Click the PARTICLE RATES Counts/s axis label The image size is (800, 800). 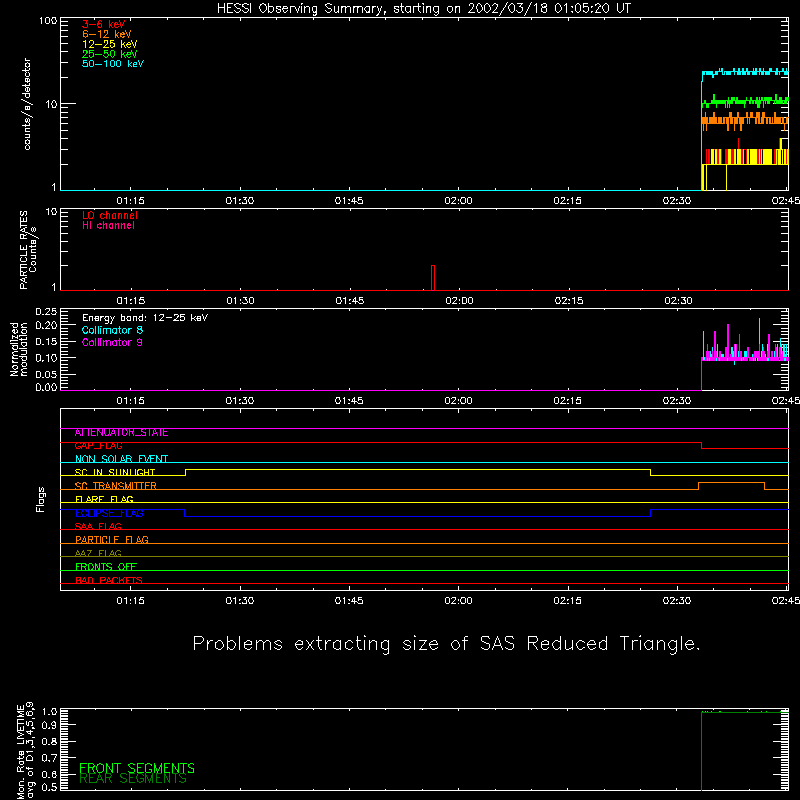(28, 249)
